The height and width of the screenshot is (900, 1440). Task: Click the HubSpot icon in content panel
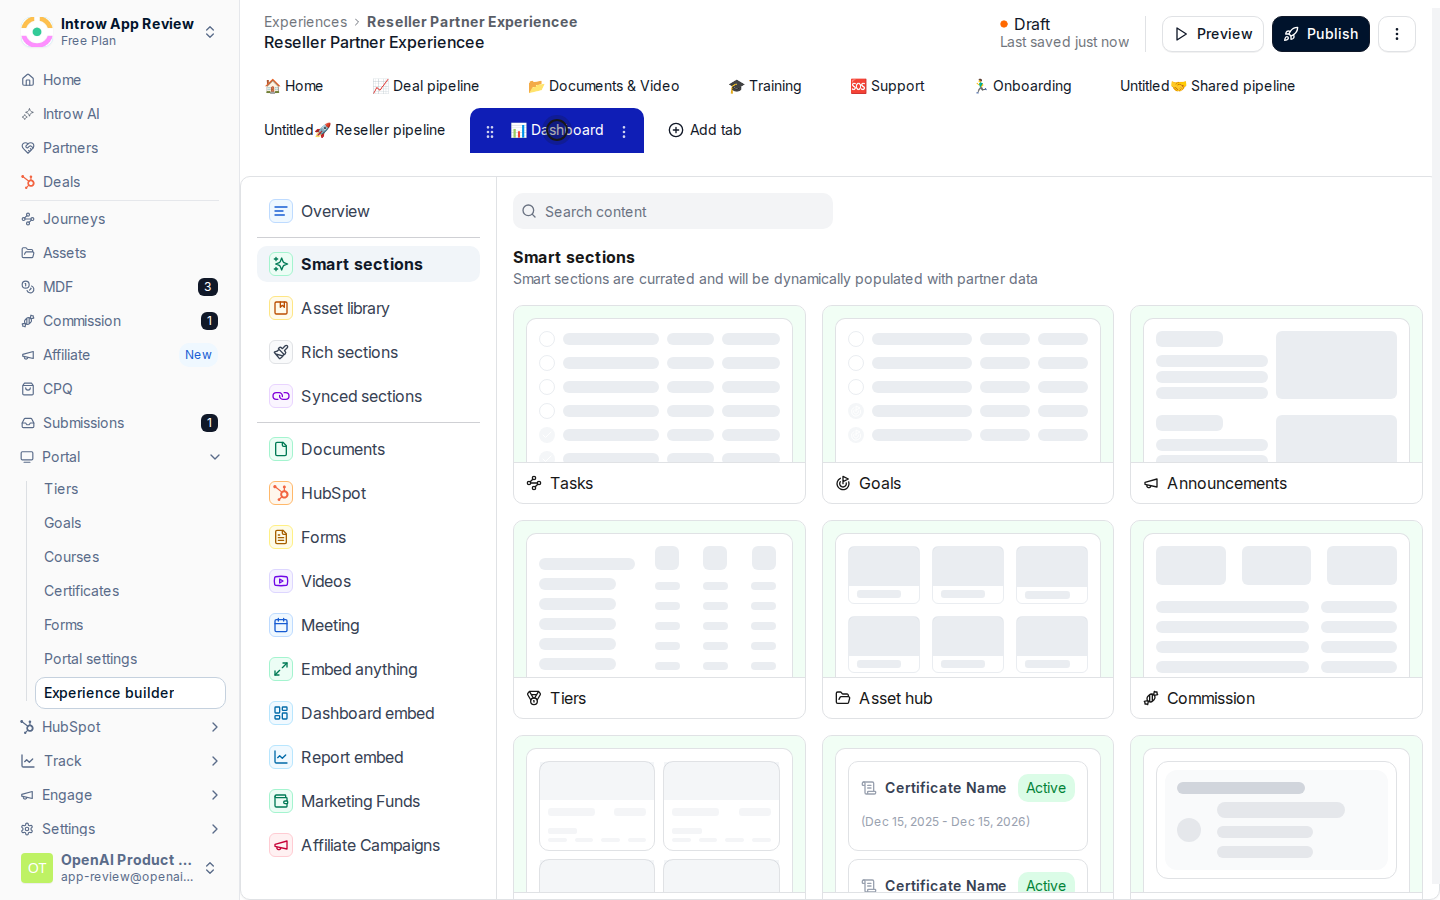[281, 493]
